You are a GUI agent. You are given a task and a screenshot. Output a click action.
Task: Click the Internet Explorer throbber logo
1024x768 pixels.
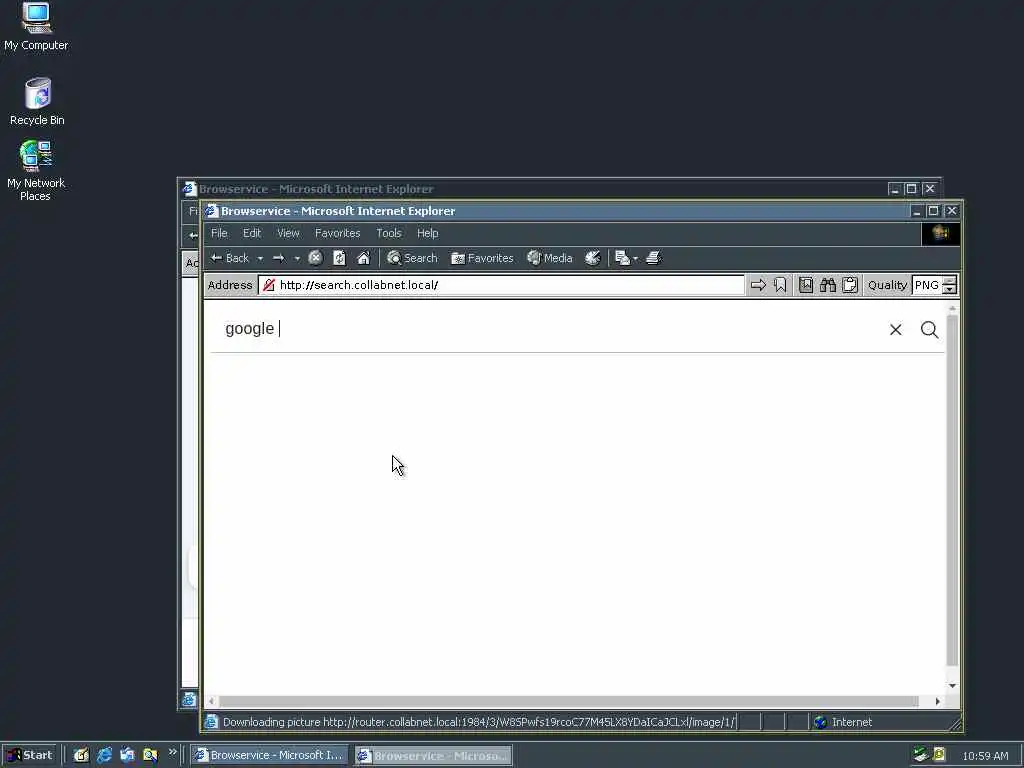(x=940, y=234)
